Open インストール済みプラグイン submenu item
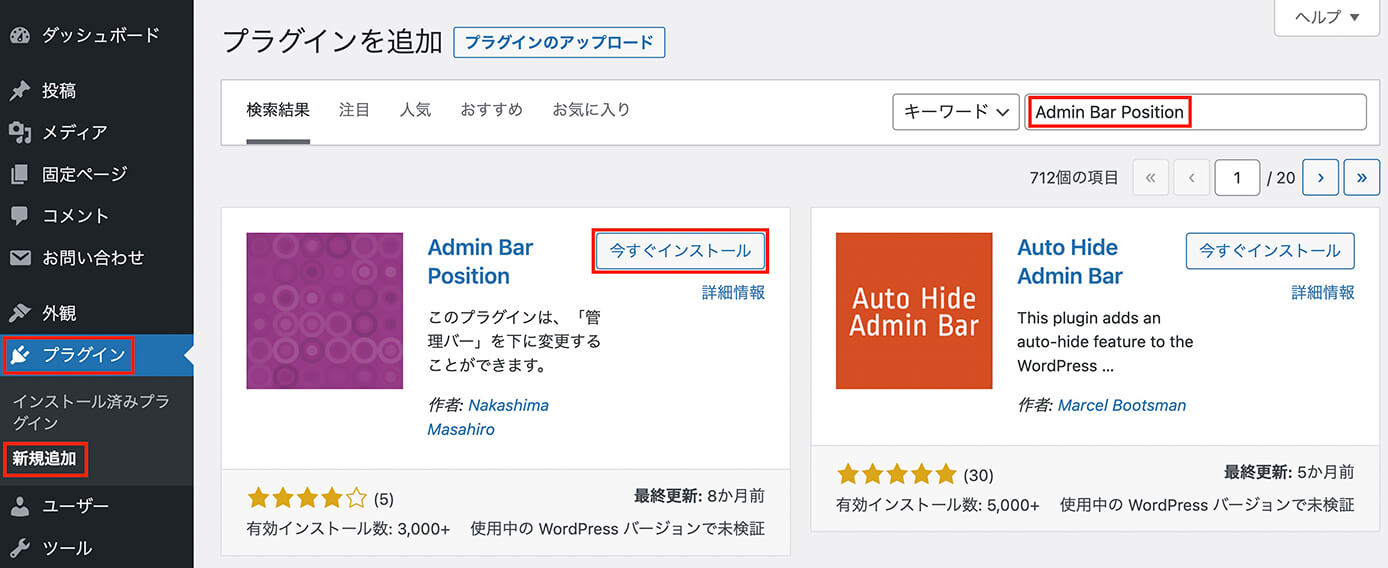The image size is (1388, 568). [91, 411]
